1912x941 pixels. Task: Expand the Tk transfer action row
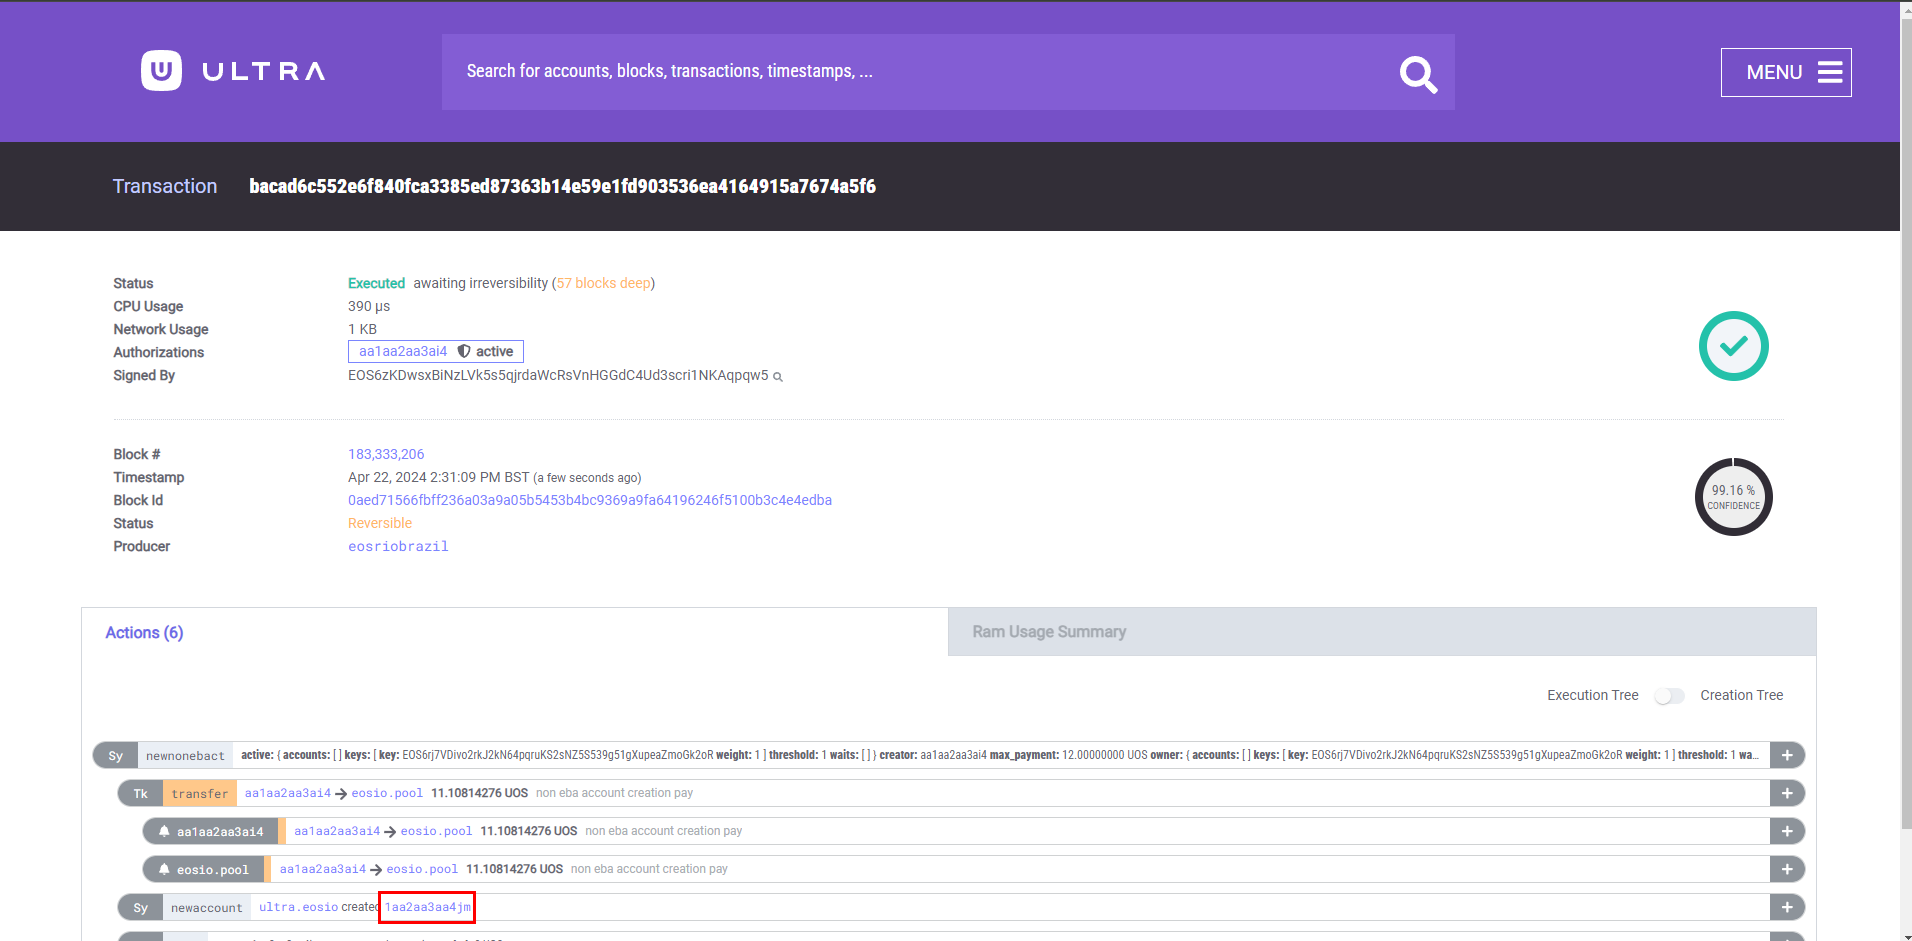[1787, 793]
